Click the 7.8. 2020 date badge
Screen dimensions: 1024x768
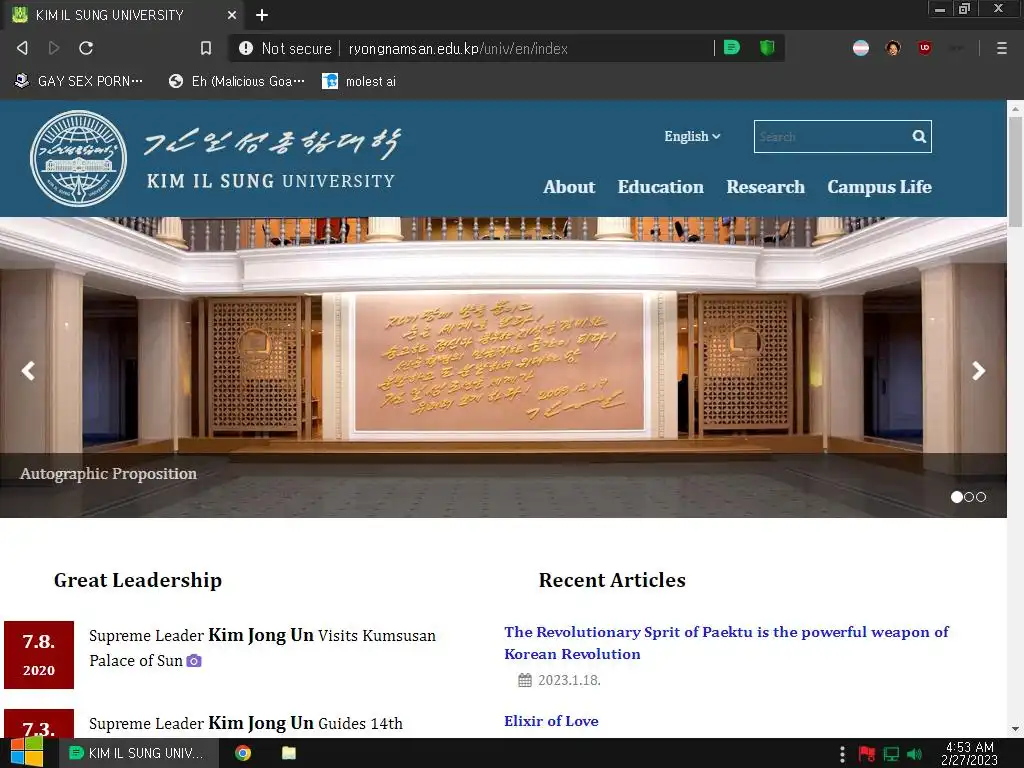tap(39, 655)
